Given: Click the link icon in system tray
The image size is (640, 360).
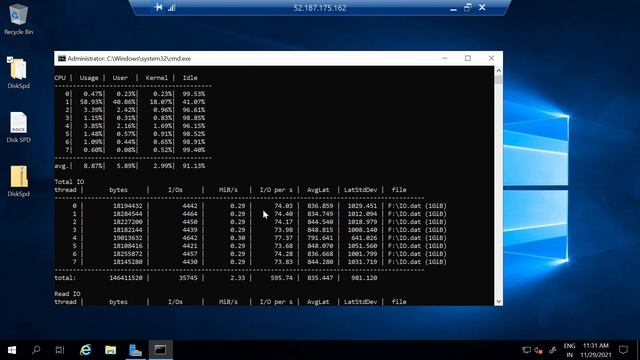Looking at the screenshot, I should [x=552, y=350].
